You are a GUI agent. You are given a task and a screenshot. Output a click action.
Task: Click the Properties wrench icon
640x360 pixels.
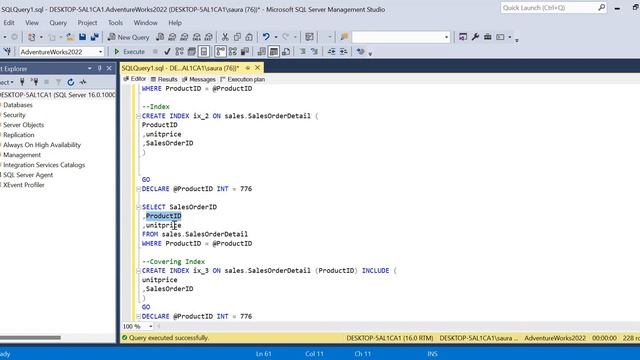pyautogui.click(x=475, y=37)
